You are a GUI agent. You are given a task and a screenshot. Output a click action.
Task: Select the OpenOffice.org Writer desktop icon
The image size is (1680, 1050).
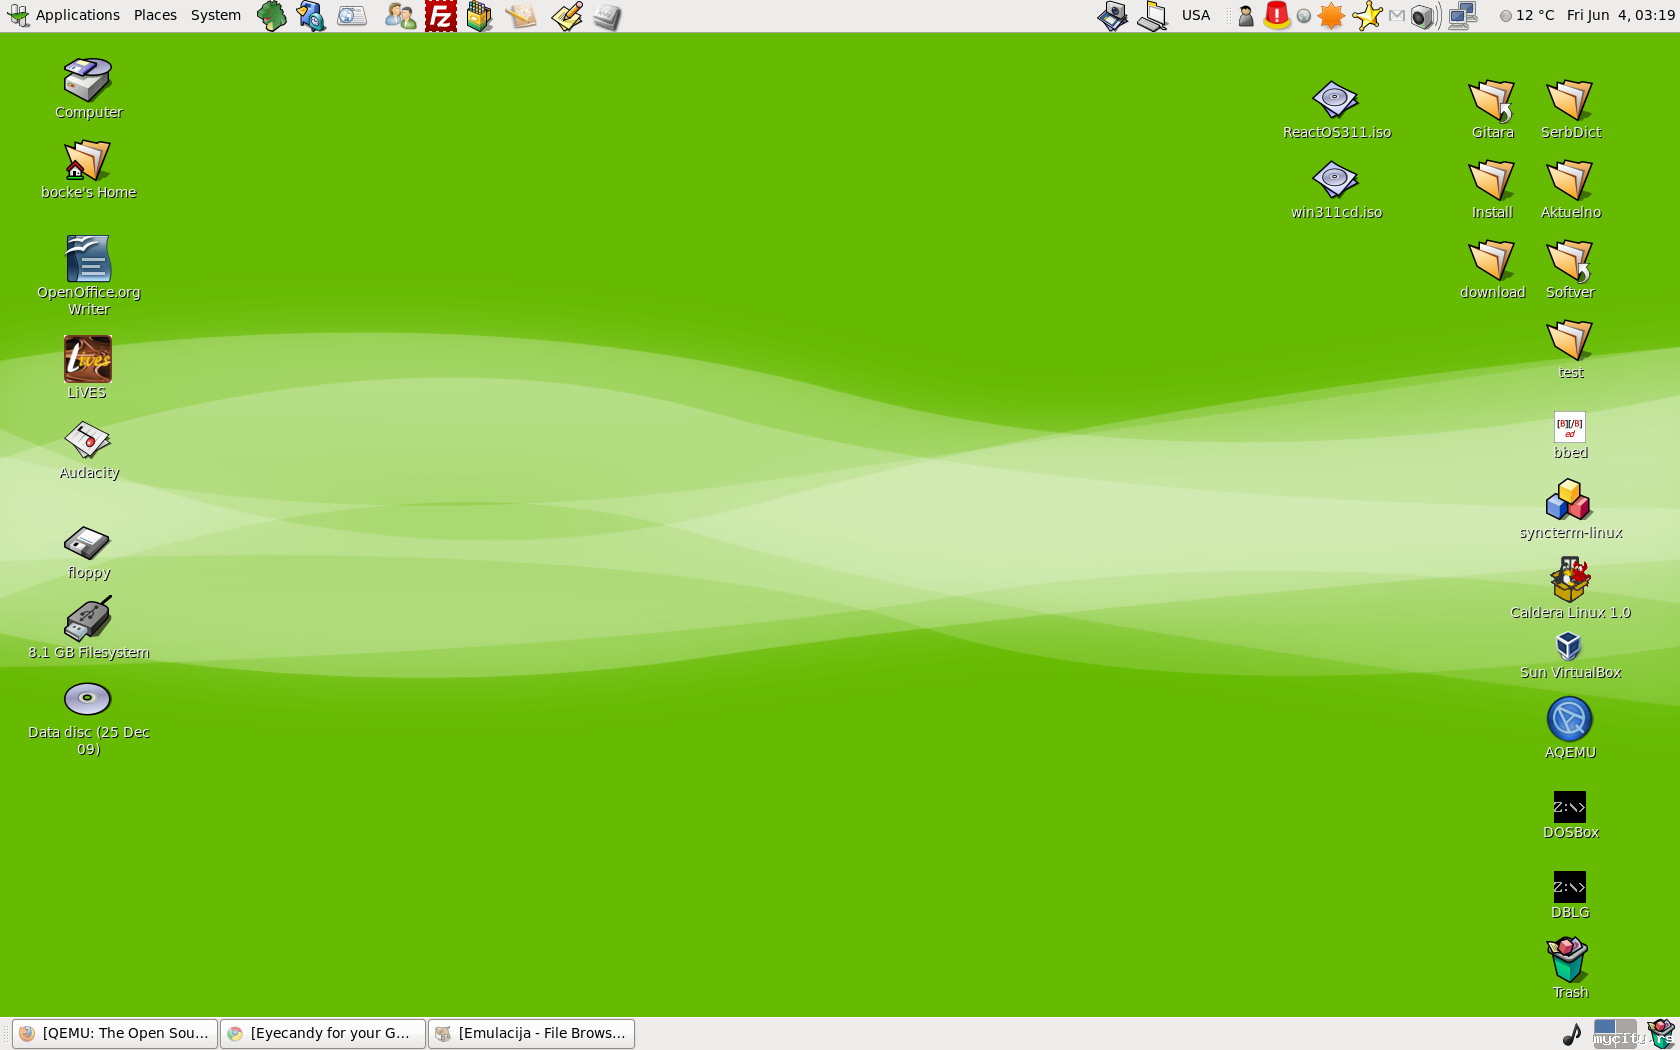pyautogui.click(x=88, y=275)
